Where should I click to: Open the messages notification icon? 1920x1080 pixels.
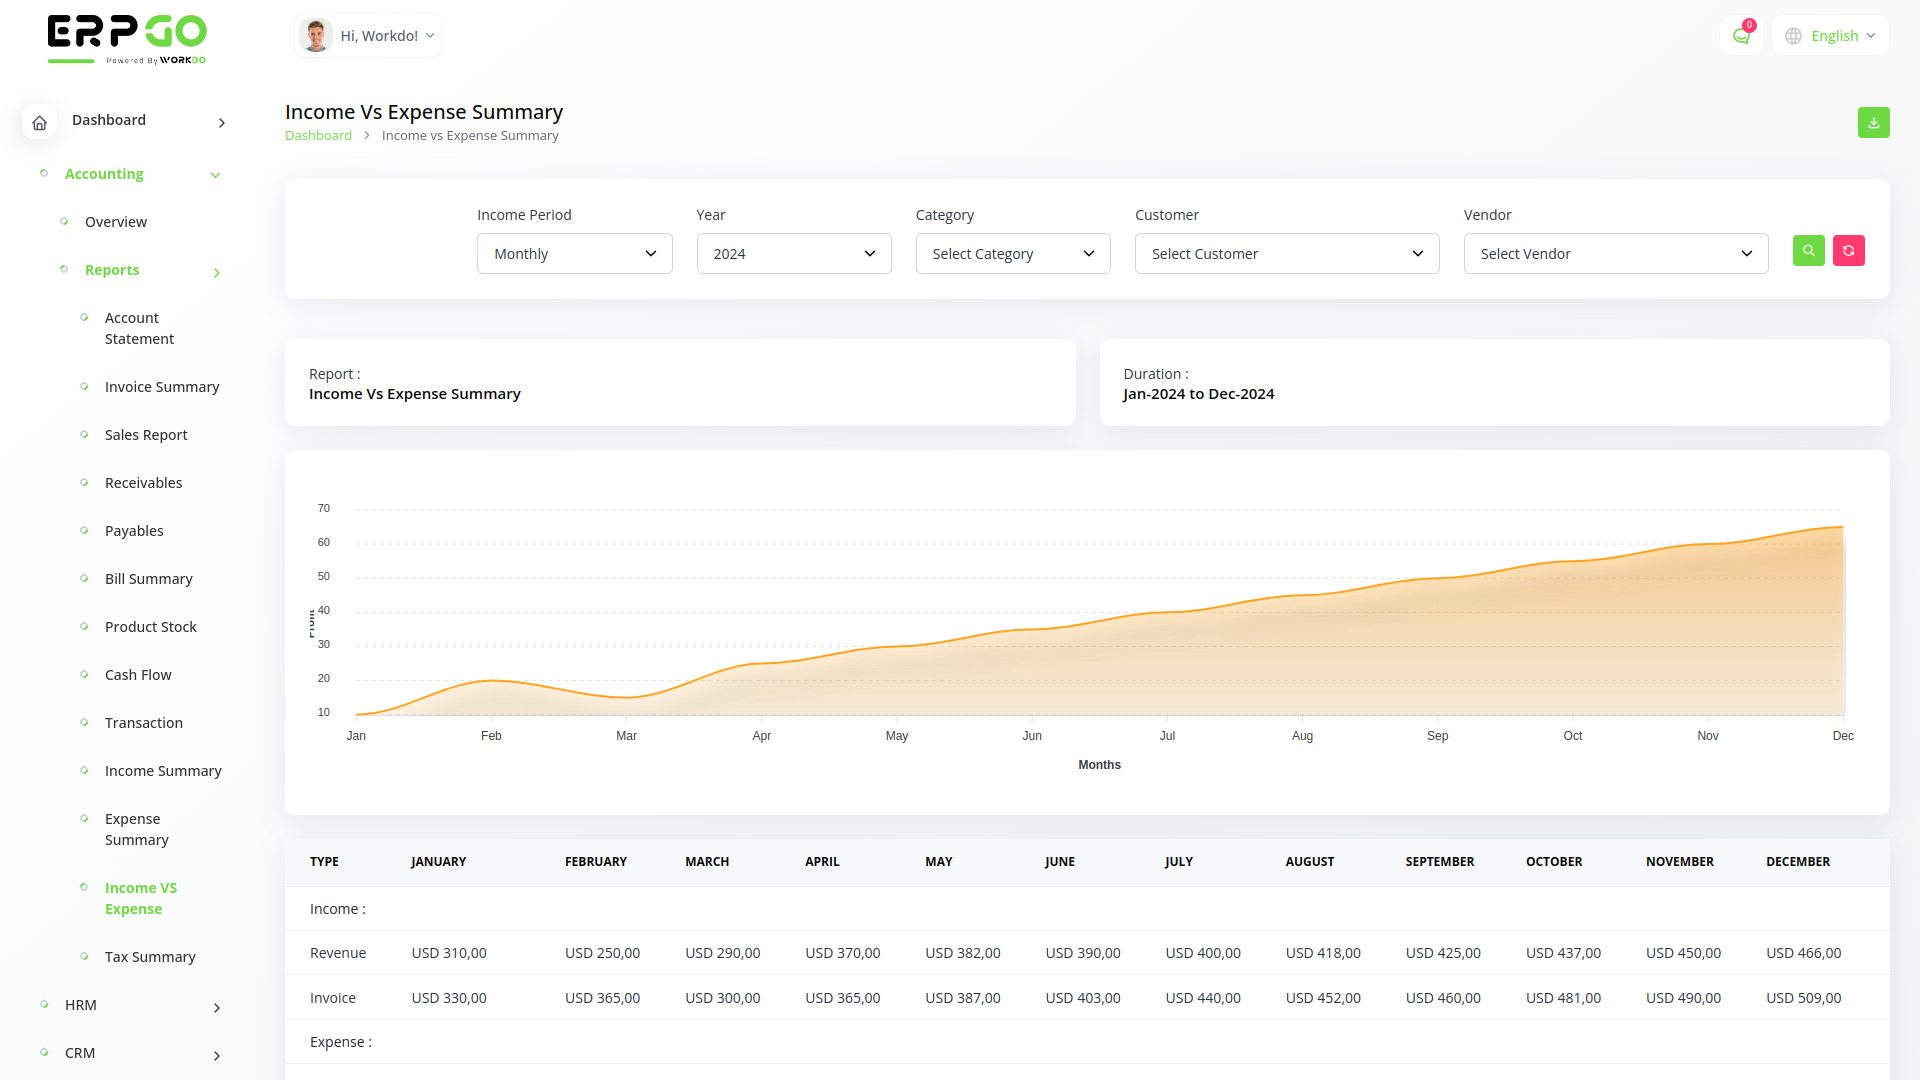tap(1741, 35)
